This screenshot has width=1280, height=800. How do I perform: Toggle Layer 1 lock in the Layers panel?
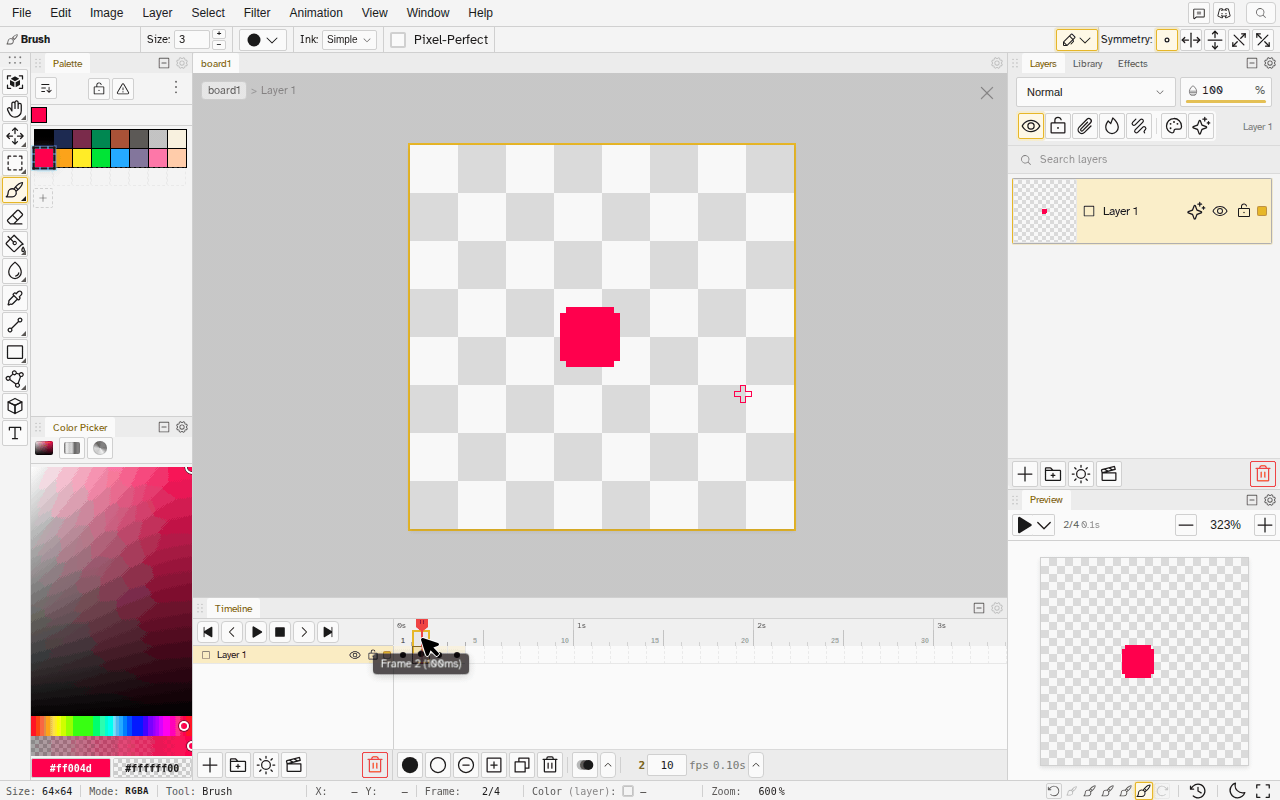coord(1244,211)
